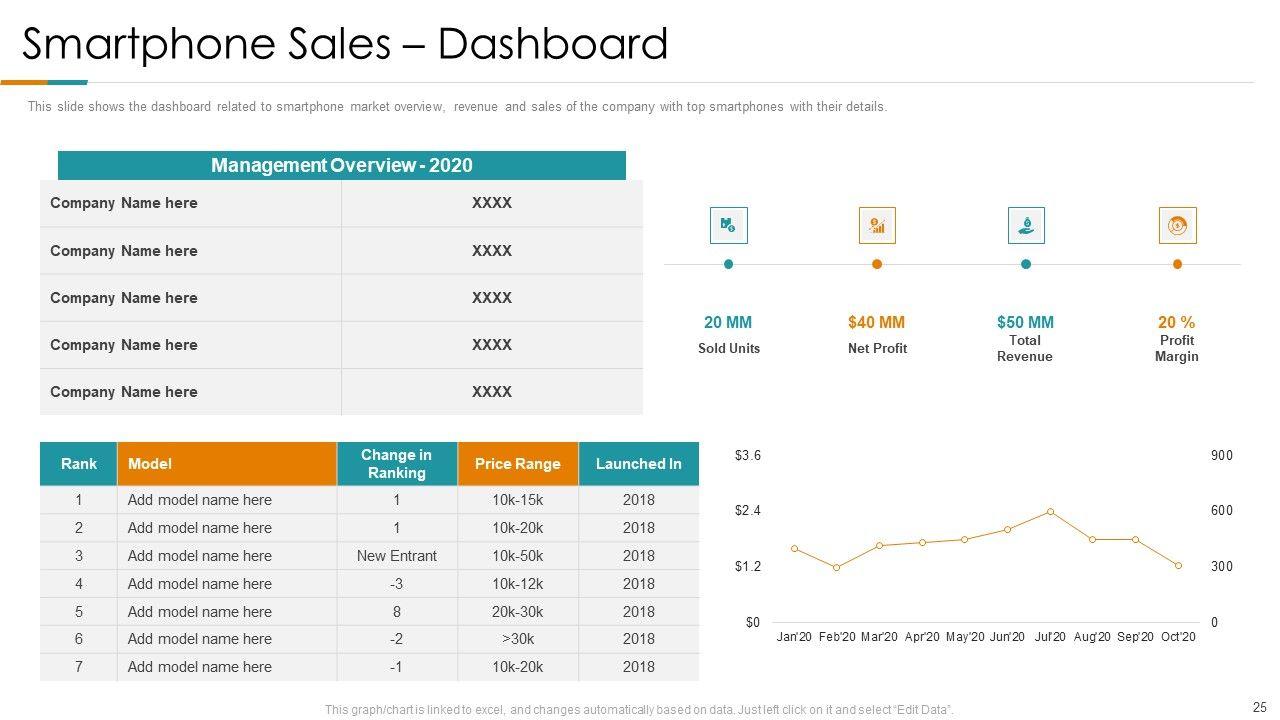
Task: Select the orange dot under Net Profit icon
Action: [877, 264]
